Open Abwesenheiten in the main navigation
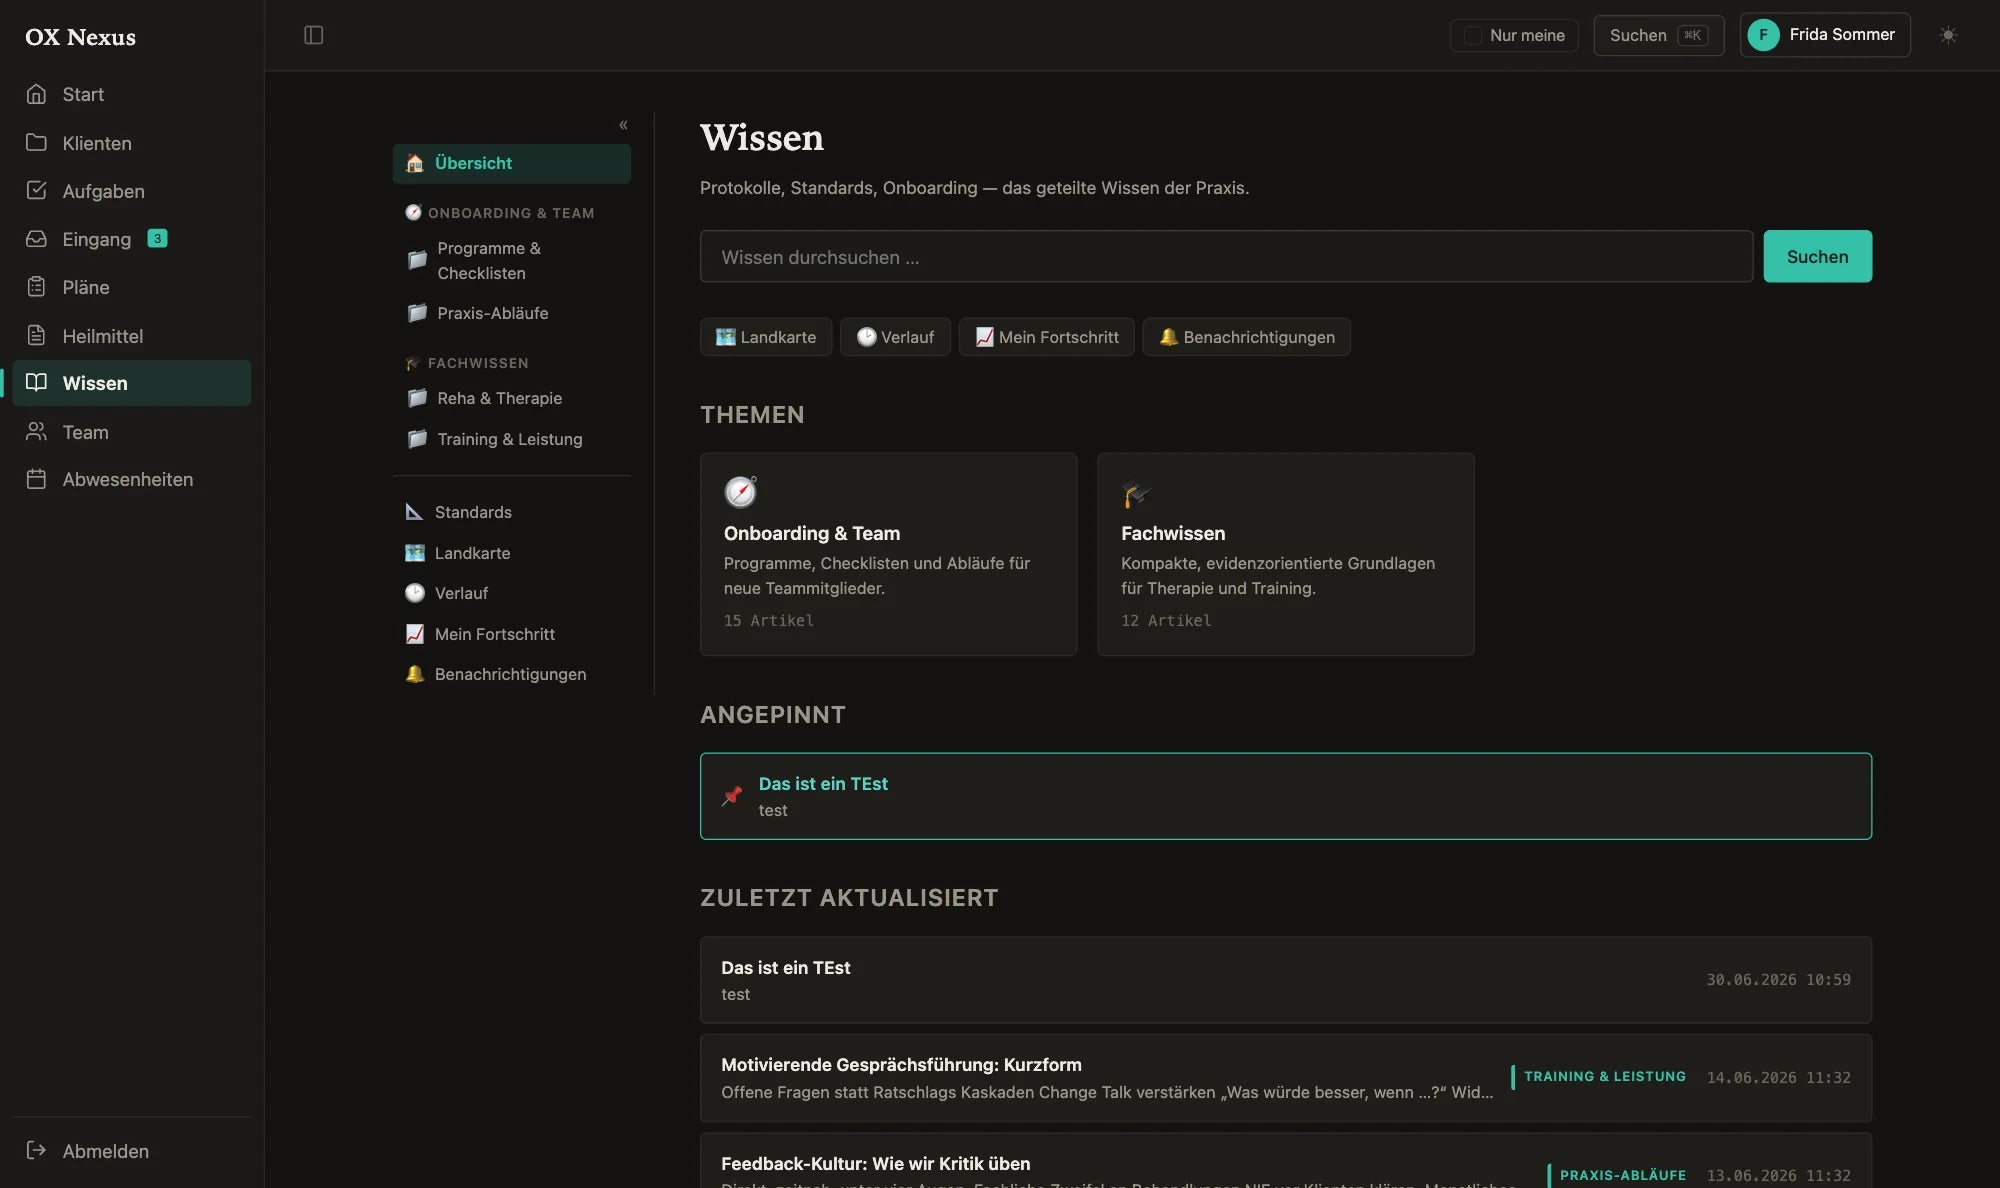Screen dimensions: 2000x1188 coord(131,479)
